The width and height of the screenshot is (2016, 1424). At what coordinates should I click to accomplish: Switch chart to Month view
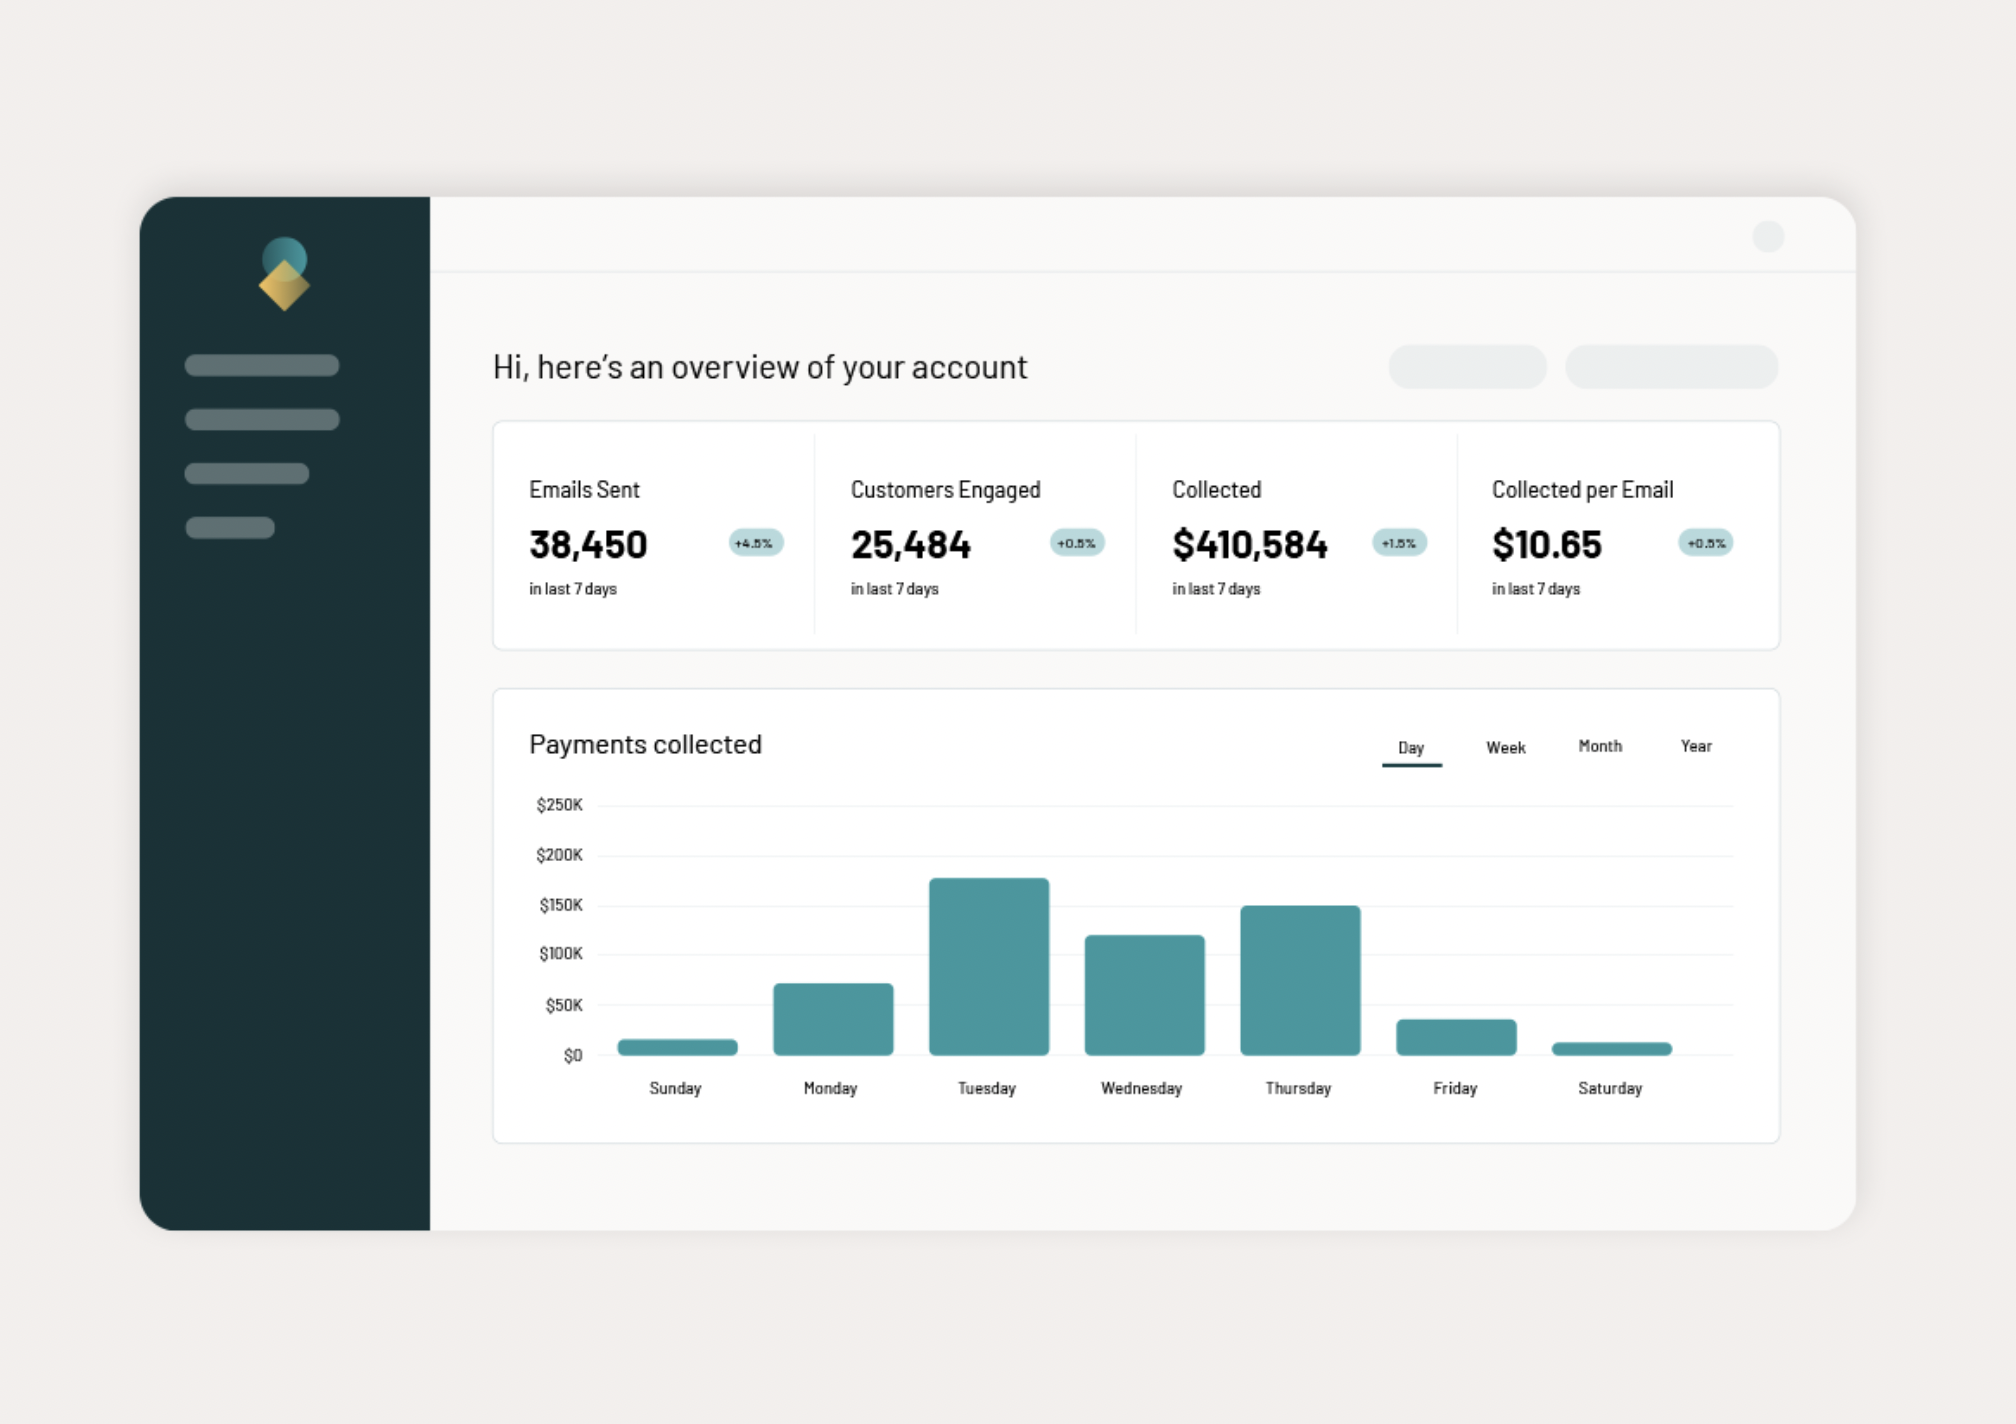[x=1600, y=746]
